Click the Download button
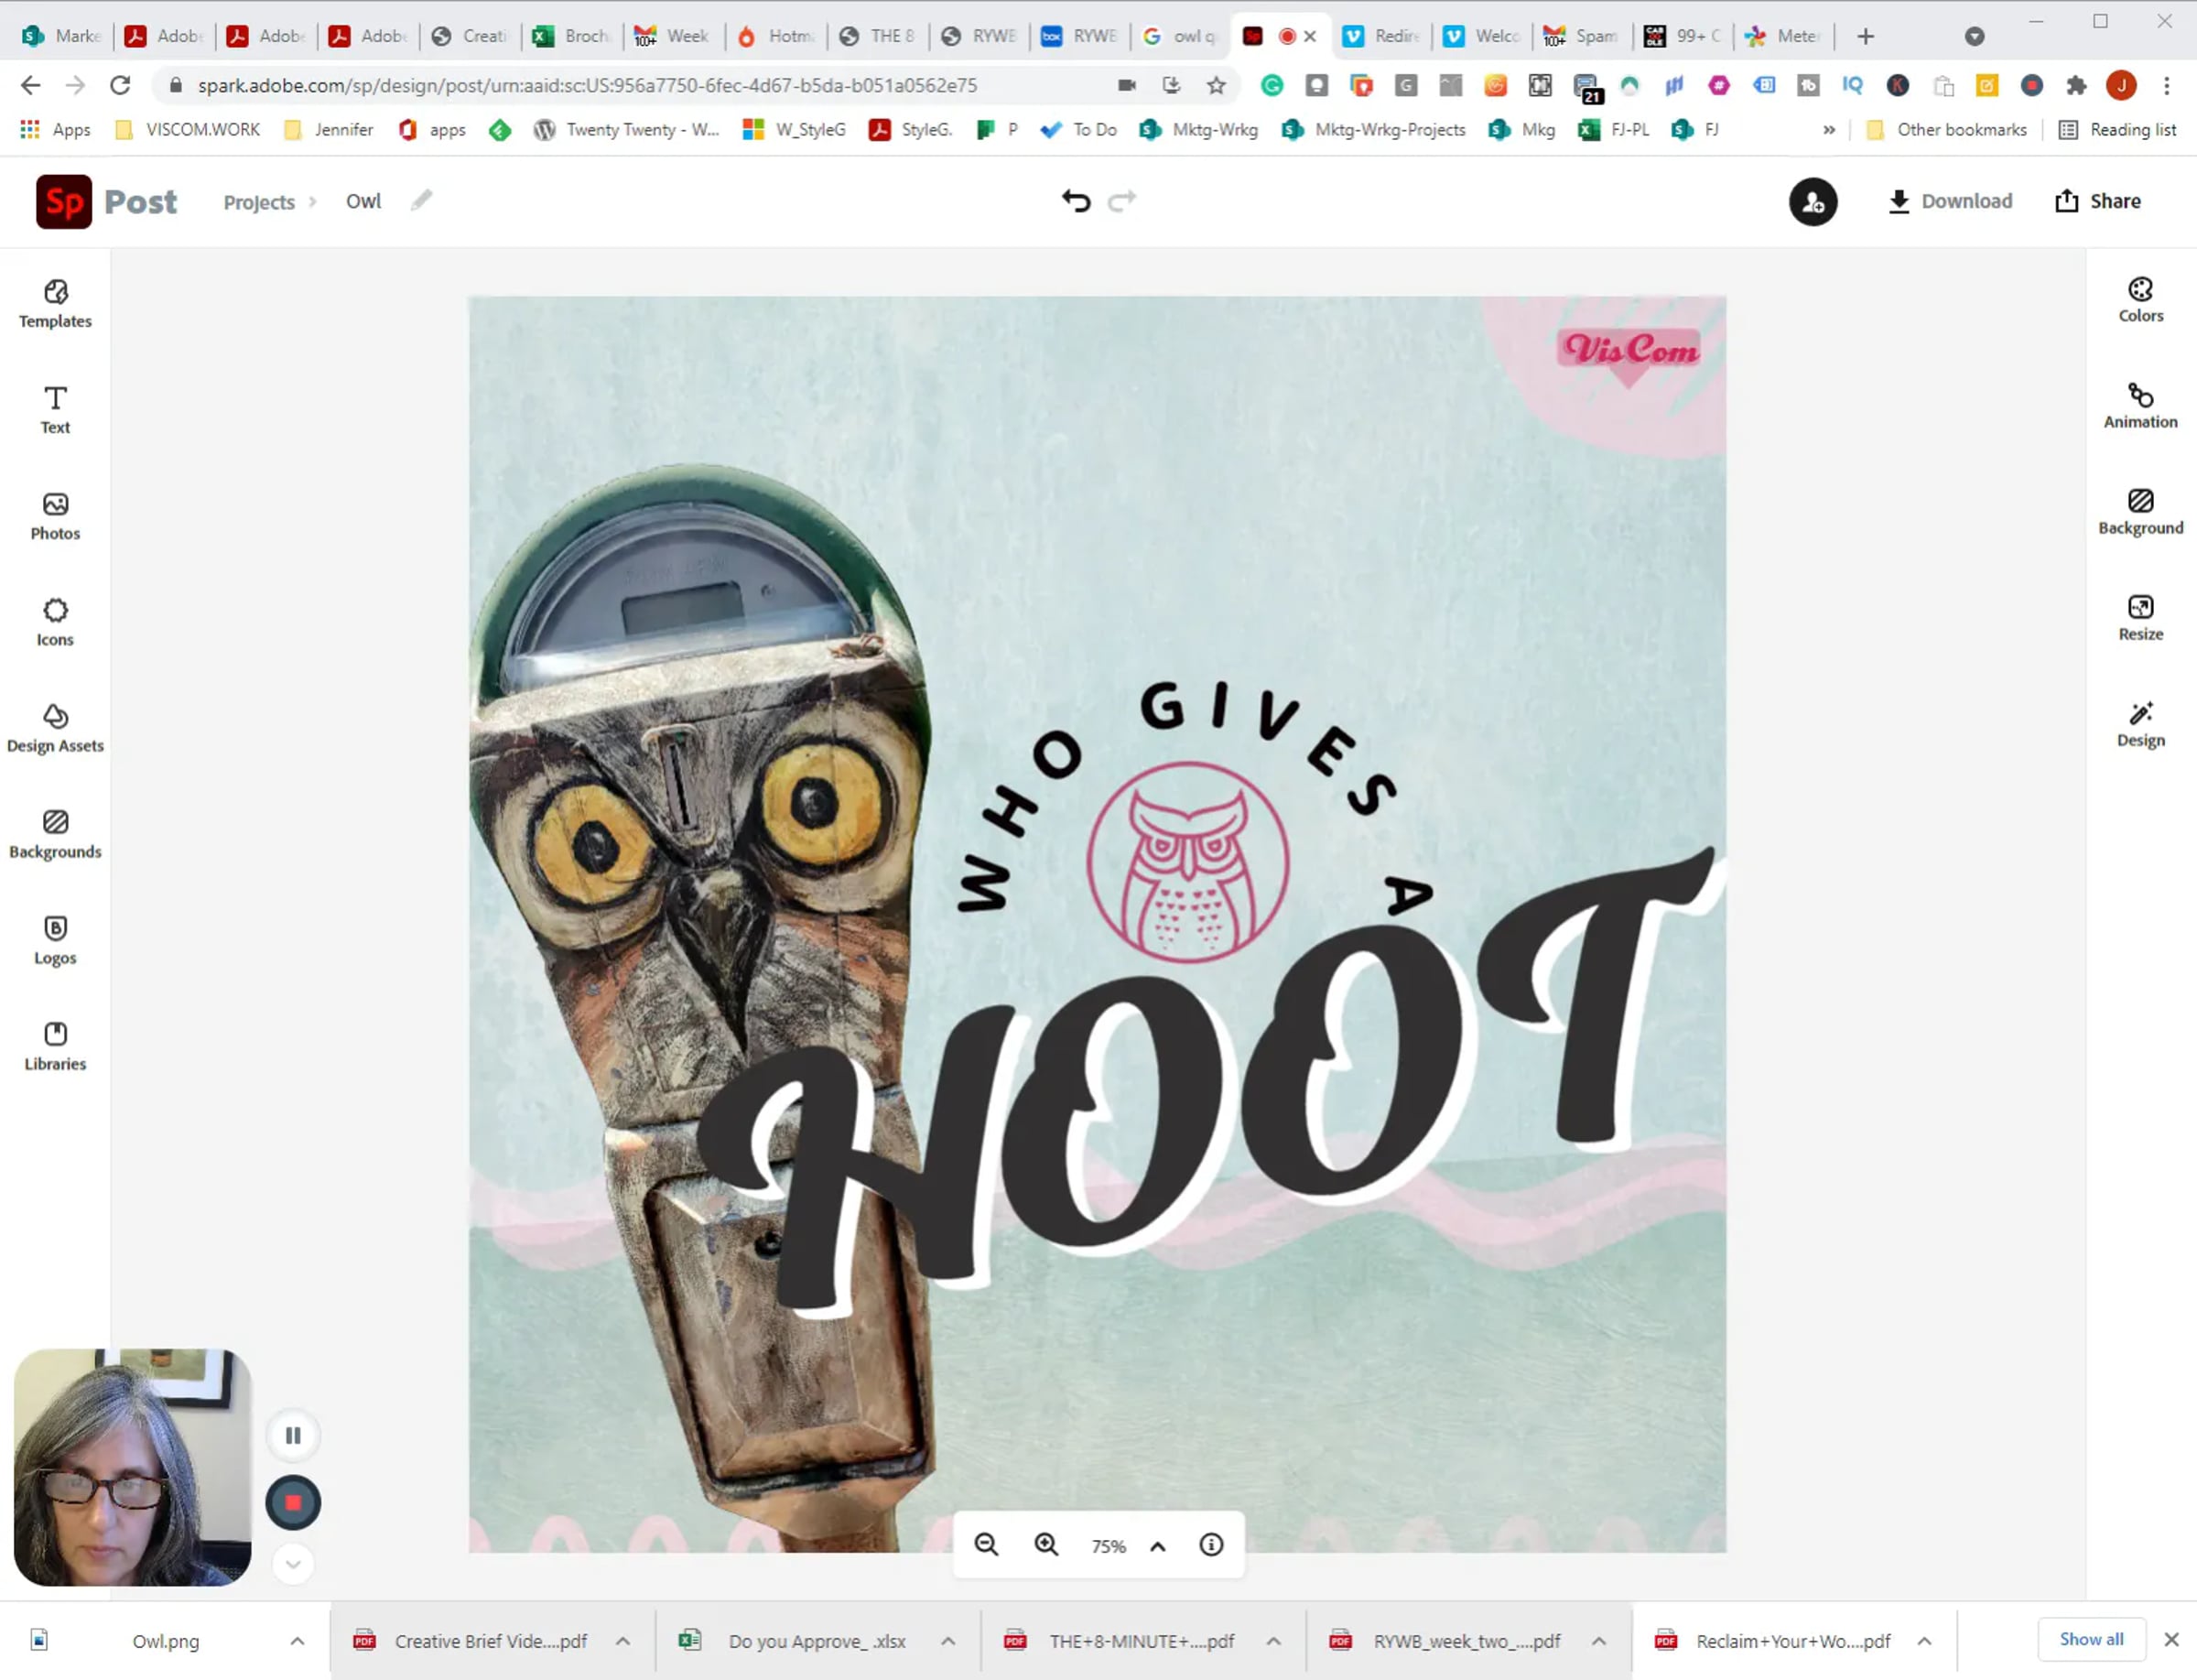The width and height of the screenshot is (2197, 1680). 1949,201
